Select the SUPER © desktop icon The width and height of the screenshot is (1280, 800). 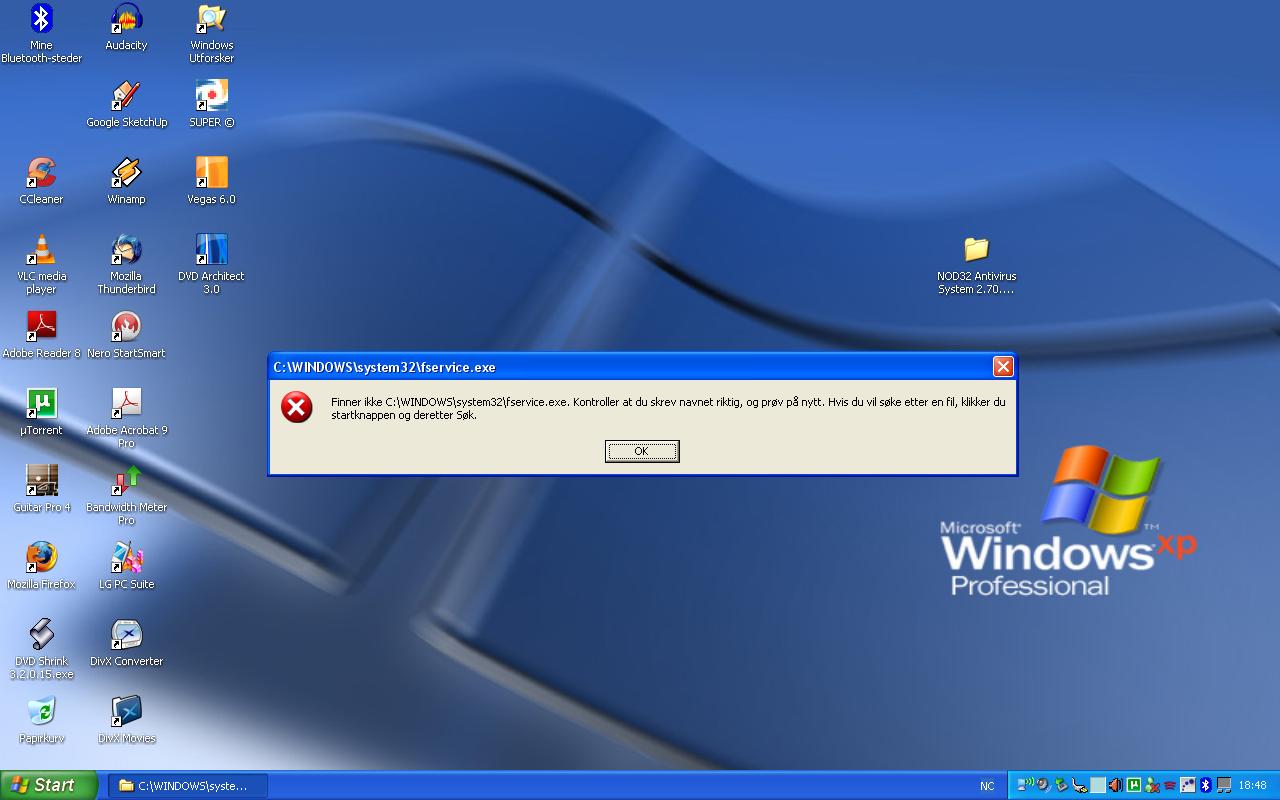[x=212, y=104]
